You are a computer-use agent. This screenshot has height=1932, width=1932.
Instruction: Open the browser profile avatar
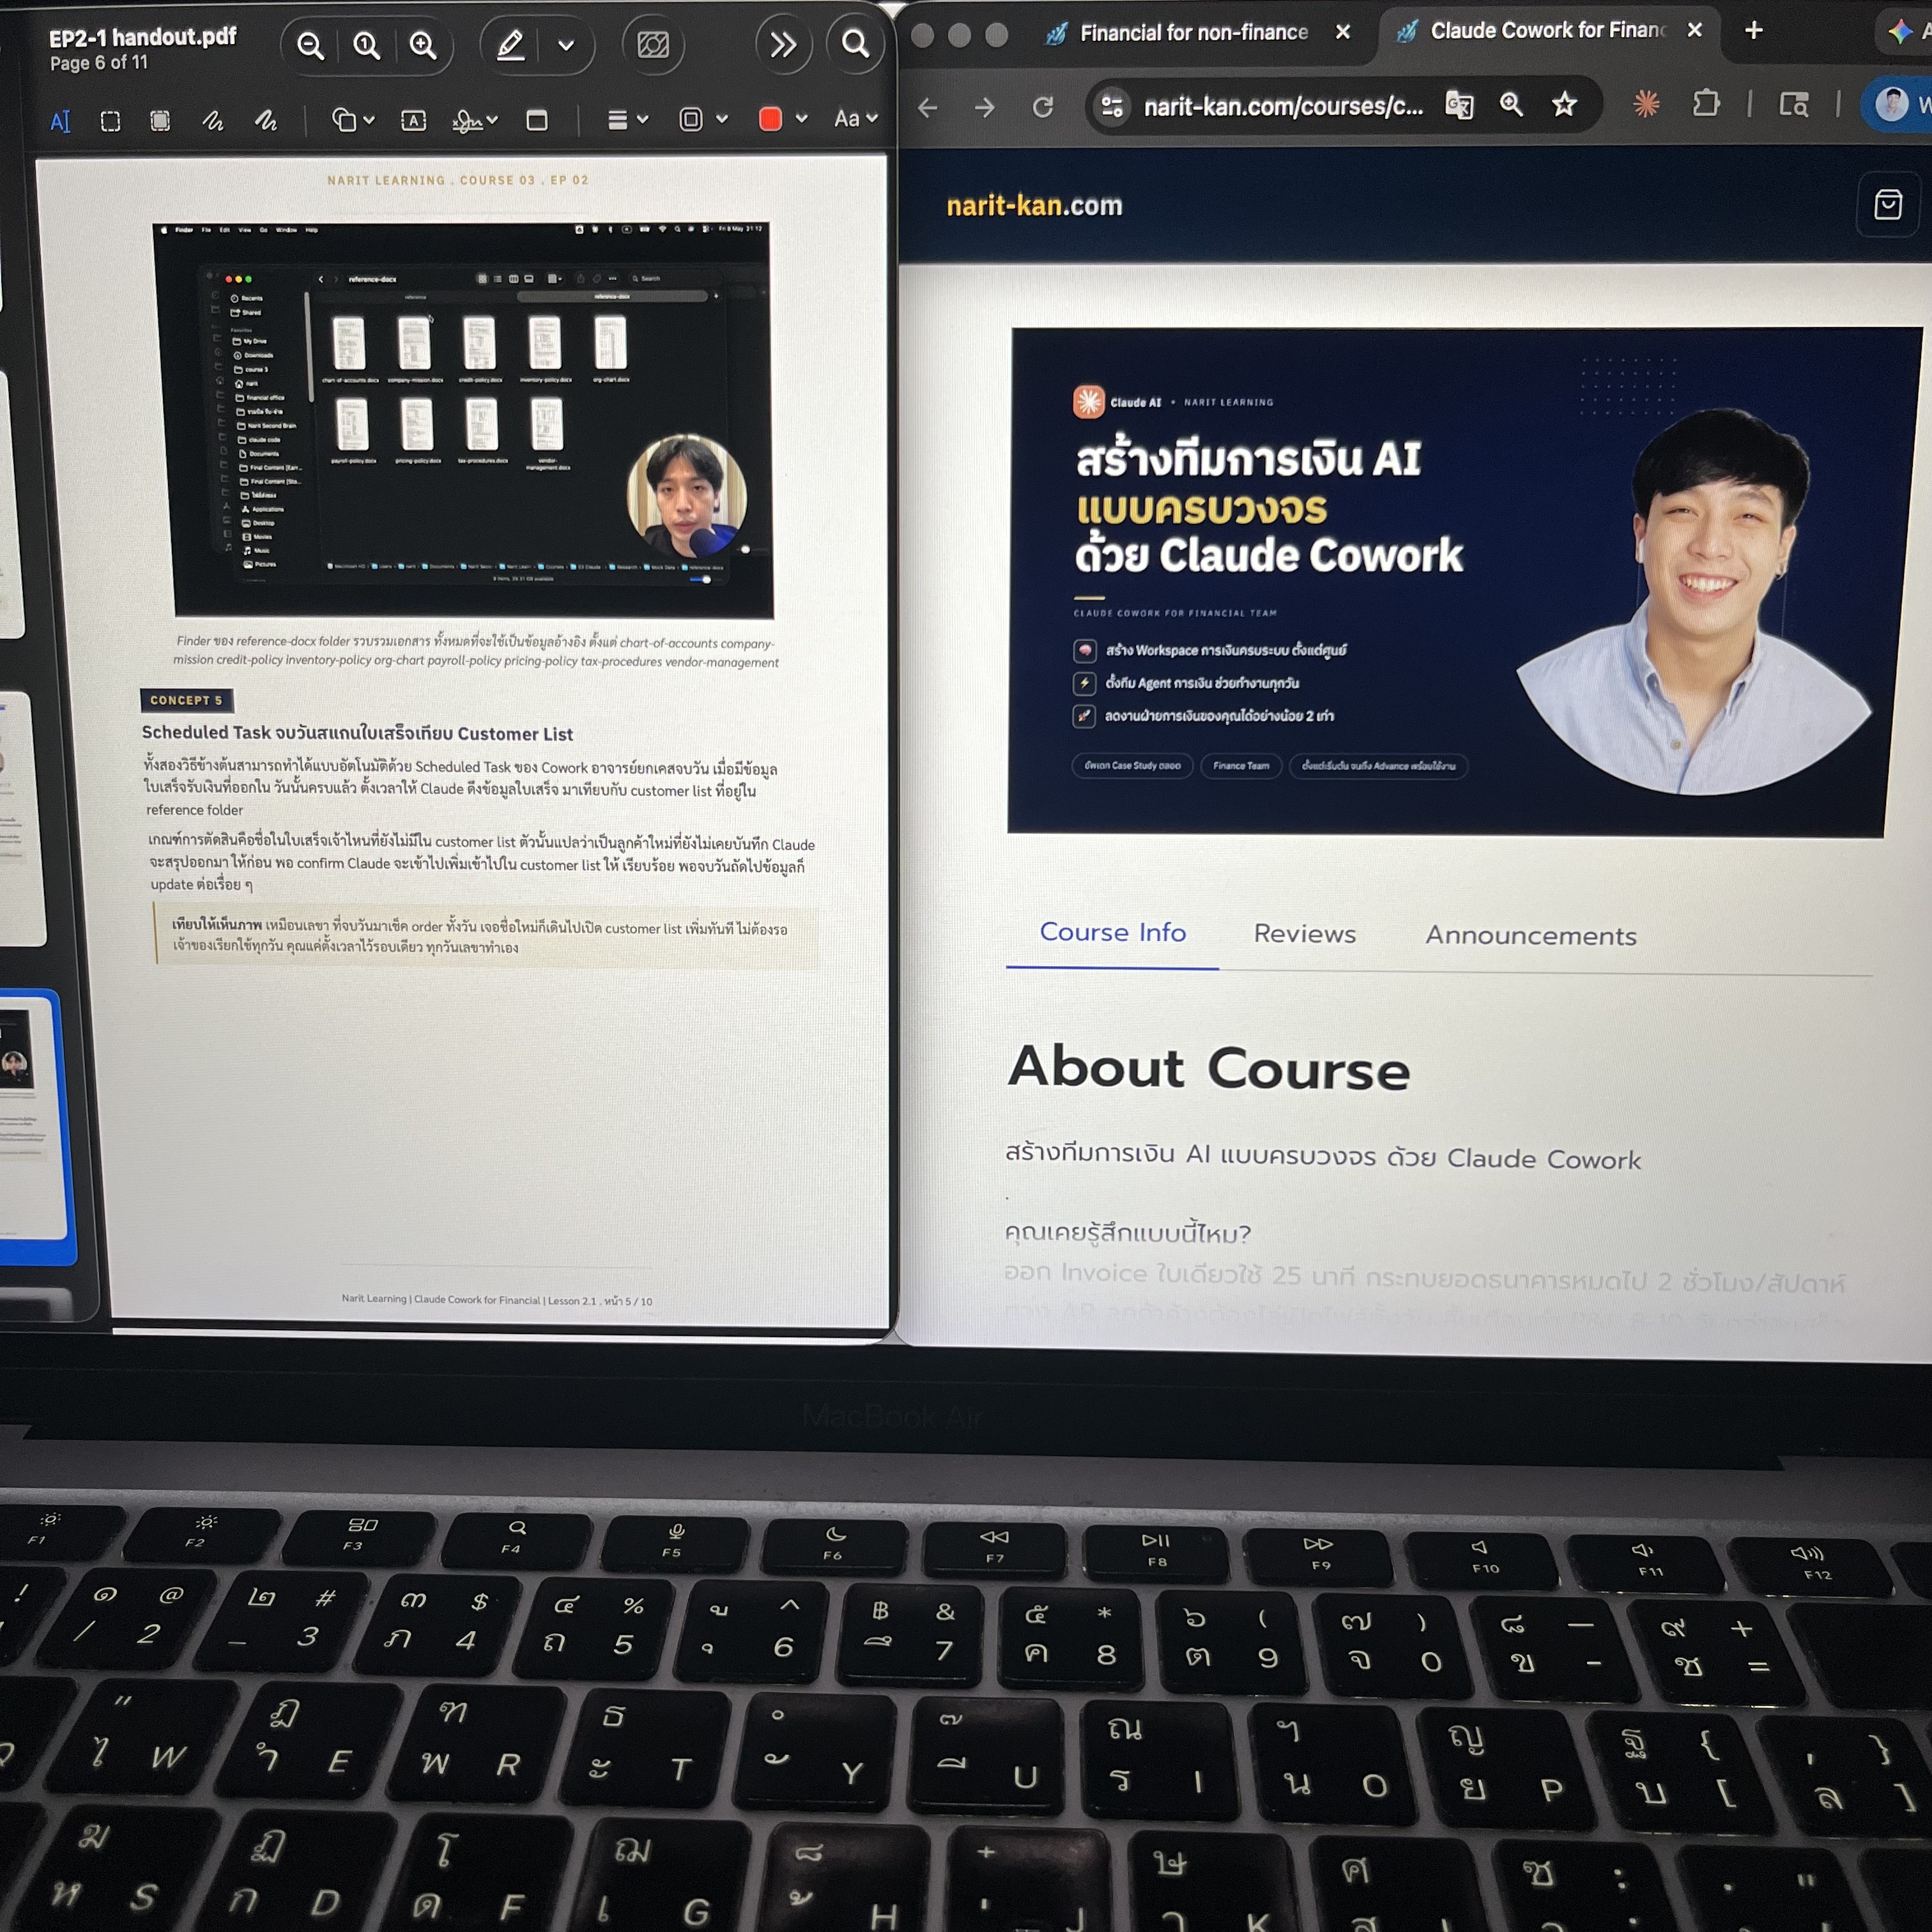(1891, 103)
